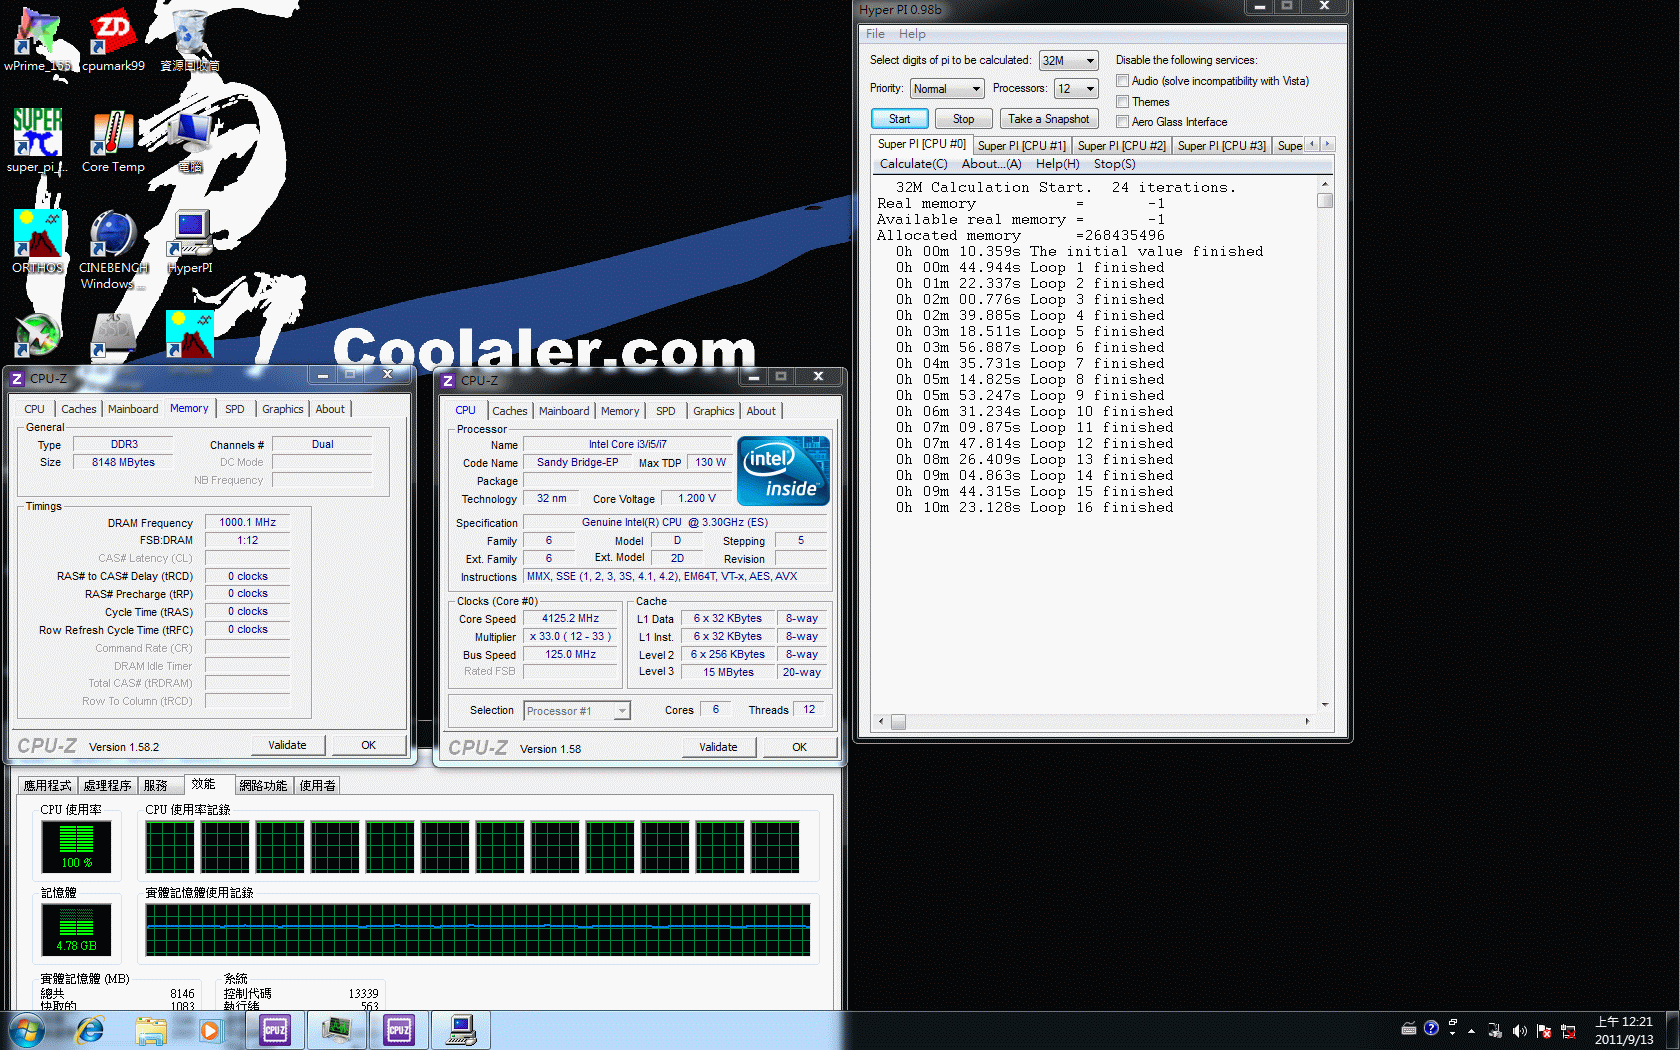
Task: Click the help question mark tray icon
Action: pos(1431,1028)
